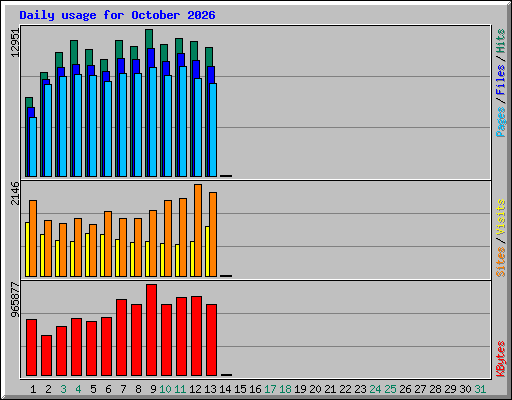Click the tallest orange sites bar on day 12
Image resolution: width=512 pixels, height=400 pixels.
(198, 230)
